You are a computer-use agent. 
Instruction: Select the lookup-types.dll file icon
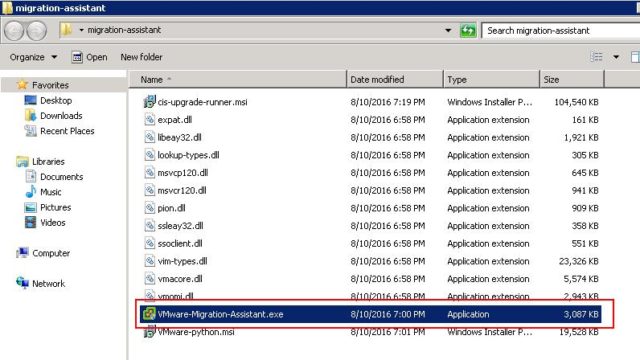coord(149,155)
